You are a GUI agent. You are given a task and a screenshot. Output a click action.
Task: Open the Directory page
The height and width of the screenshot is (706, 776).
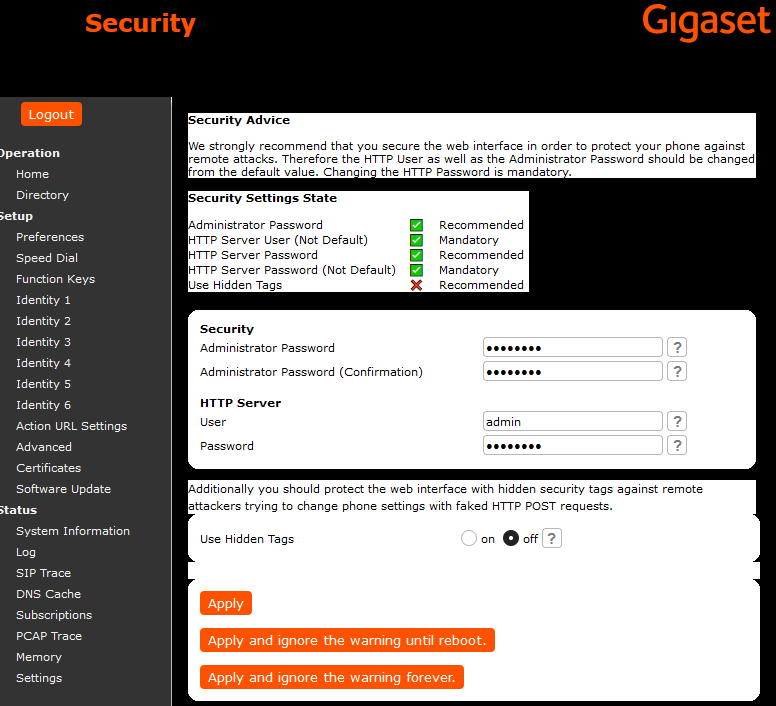tap(42, 195)
